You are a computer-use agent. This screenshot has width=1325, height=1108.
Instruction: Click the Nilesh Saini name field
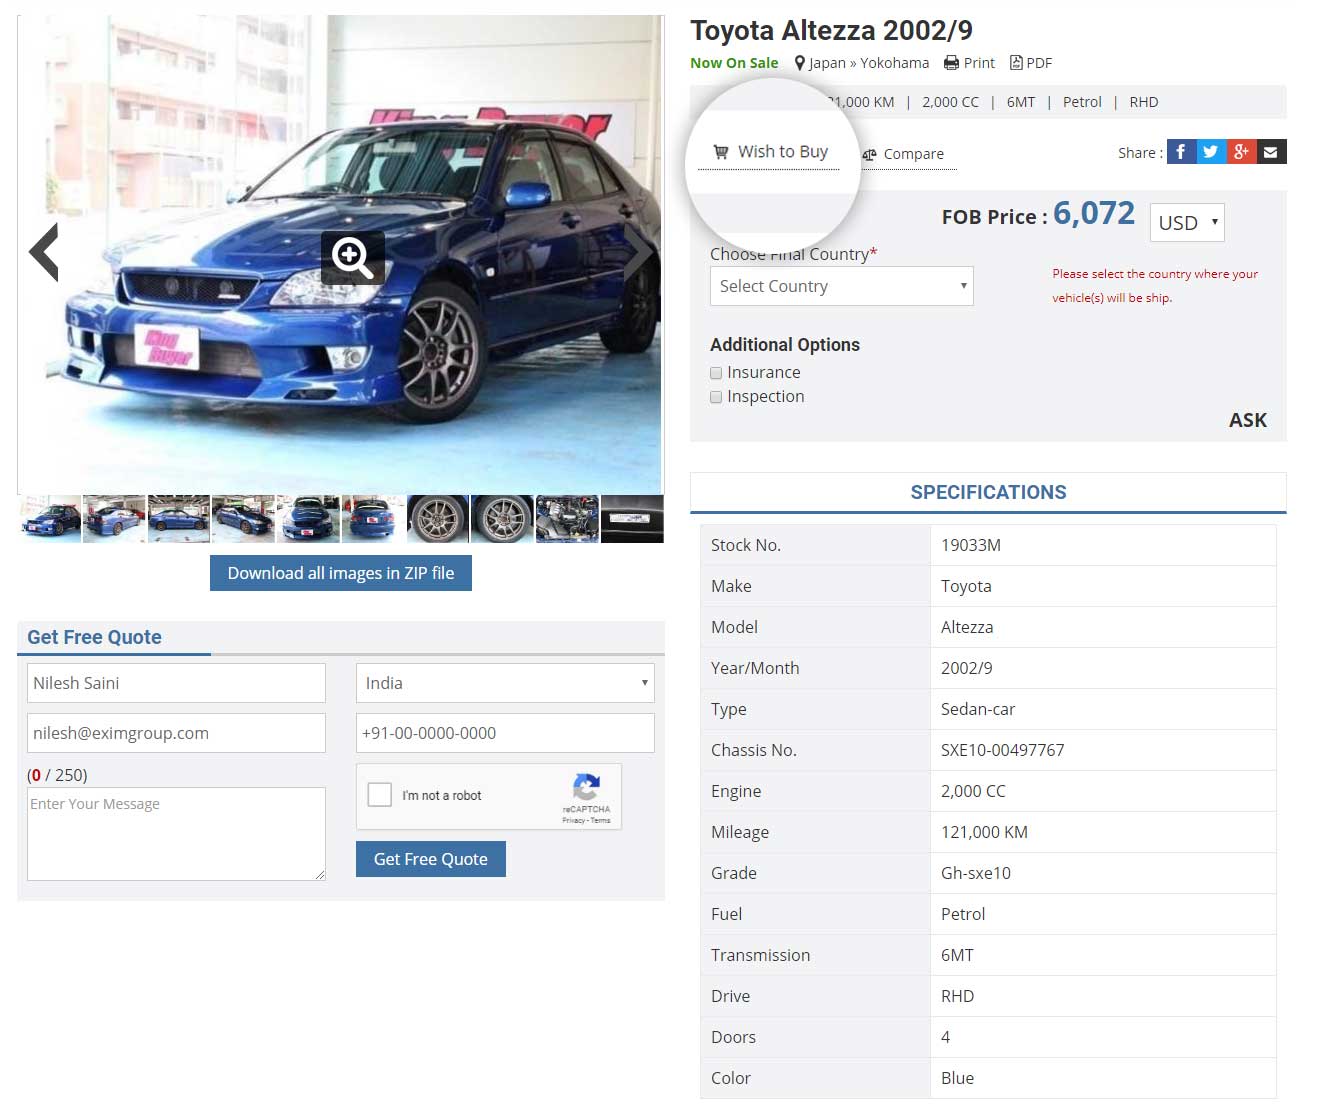click(176, 683)
